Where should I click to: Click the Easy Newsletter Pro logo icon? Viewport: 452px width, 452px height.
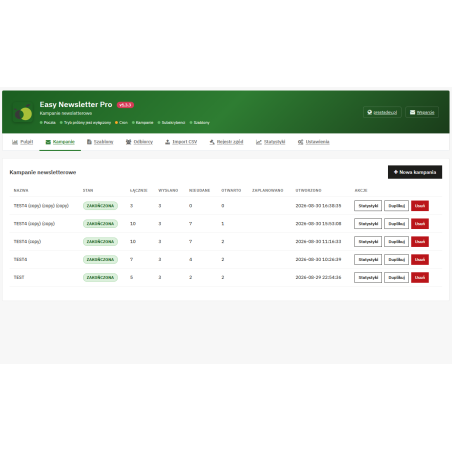(23, 113)
